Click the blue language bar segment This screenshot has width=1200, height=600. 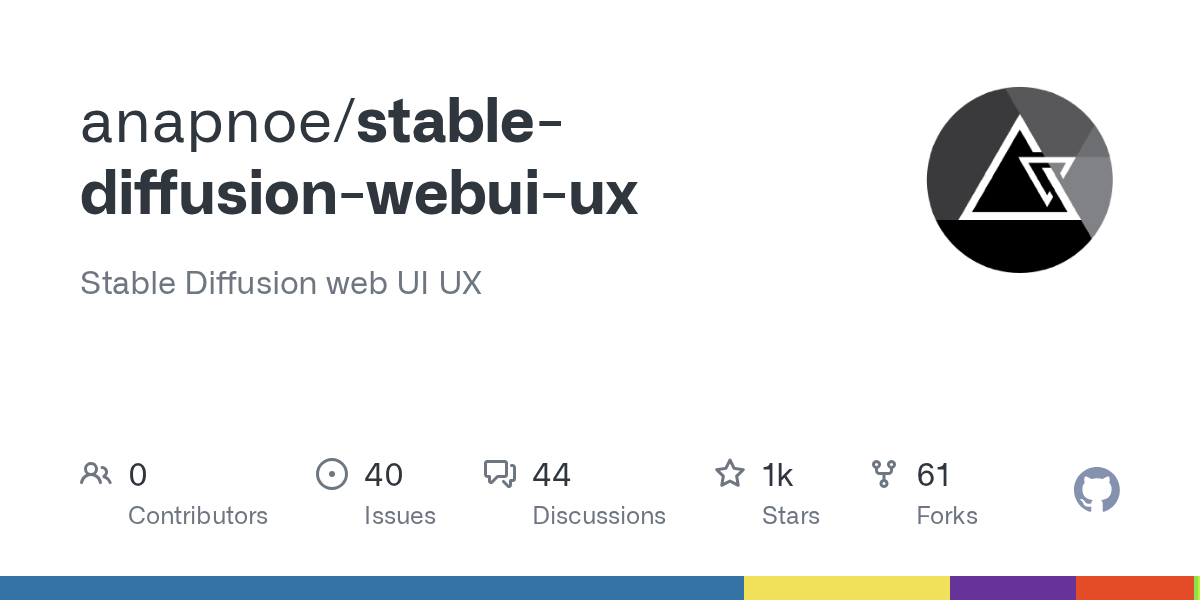(371, 588)
